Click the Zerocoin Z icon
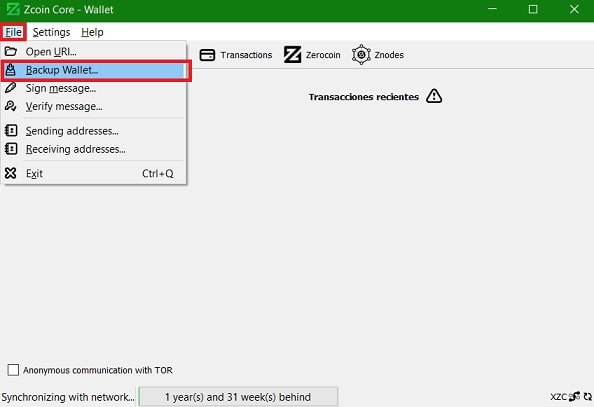This screenshot has width=594, height=407. [x=292, y=55]
